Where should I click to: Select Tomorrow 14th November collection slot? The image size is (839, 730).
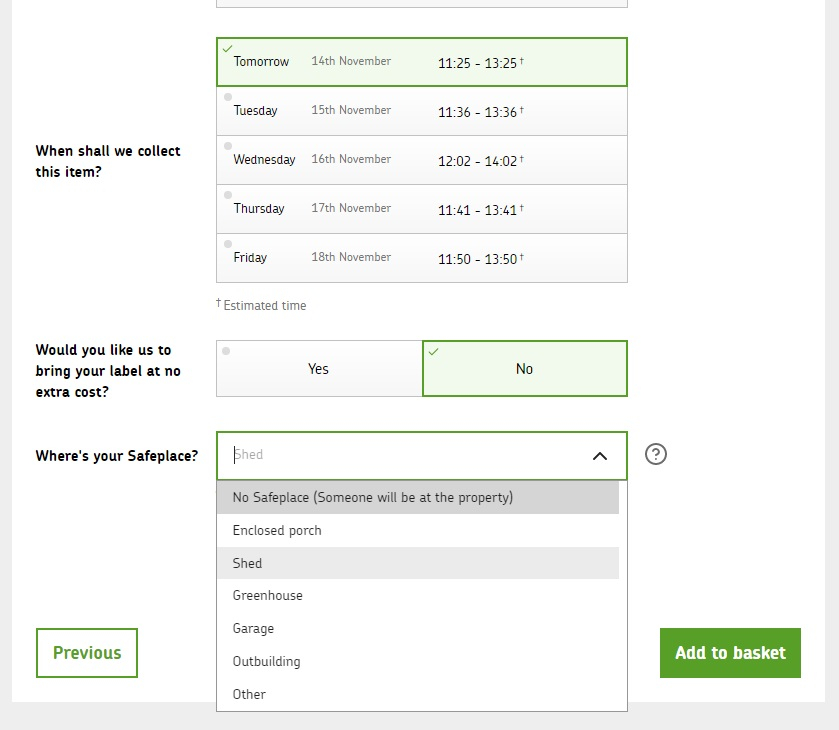[422, 62]
